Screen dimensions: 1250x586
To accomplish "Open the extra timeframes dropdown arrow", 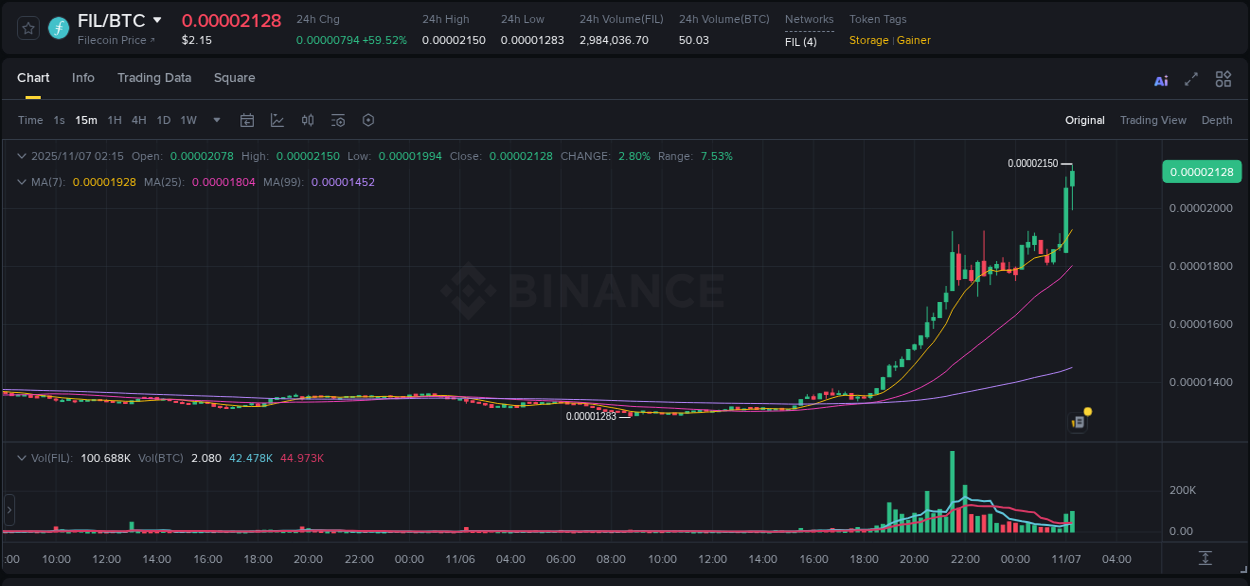I will (214, 120).
